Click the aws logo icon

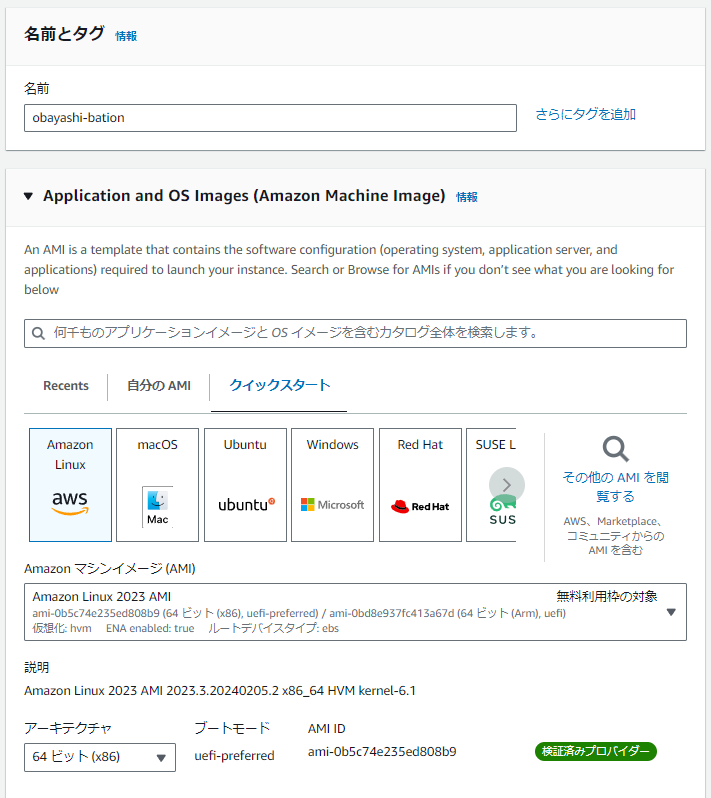pyautogui.click(x=70, y=503)
